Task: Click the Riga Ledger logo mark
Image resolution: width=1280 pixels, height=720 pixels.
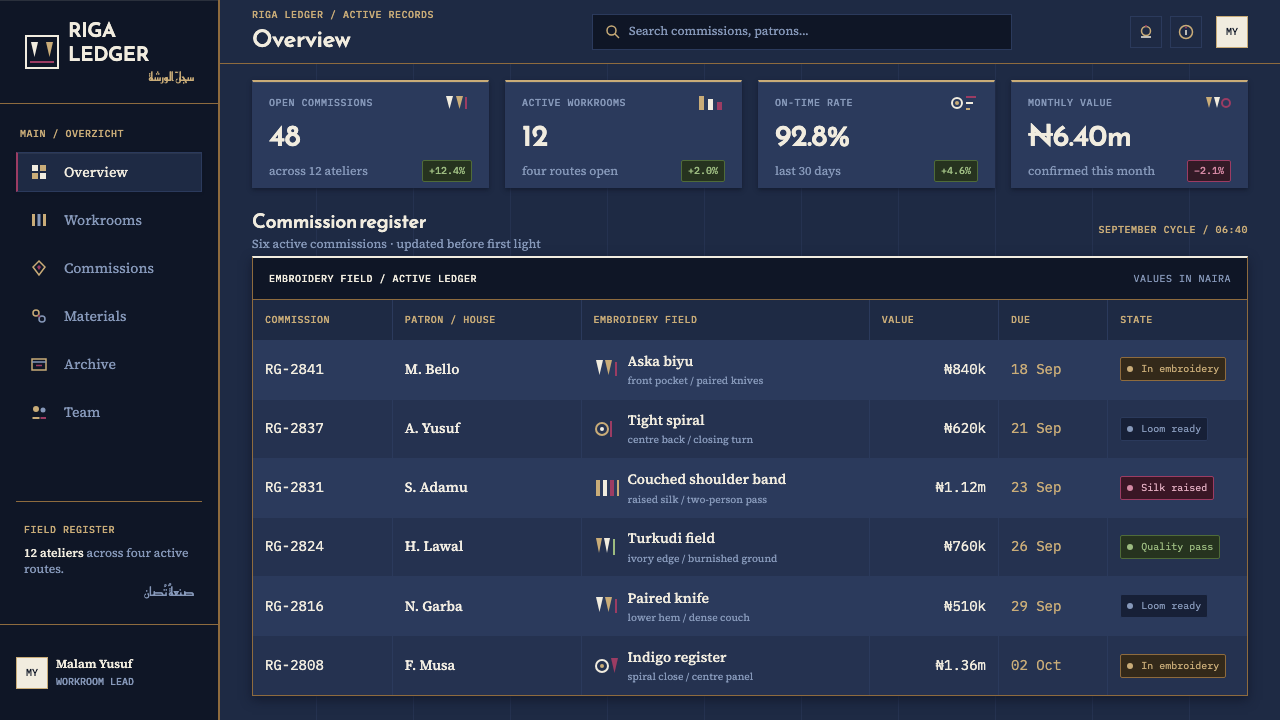Action: coord(42,52)
